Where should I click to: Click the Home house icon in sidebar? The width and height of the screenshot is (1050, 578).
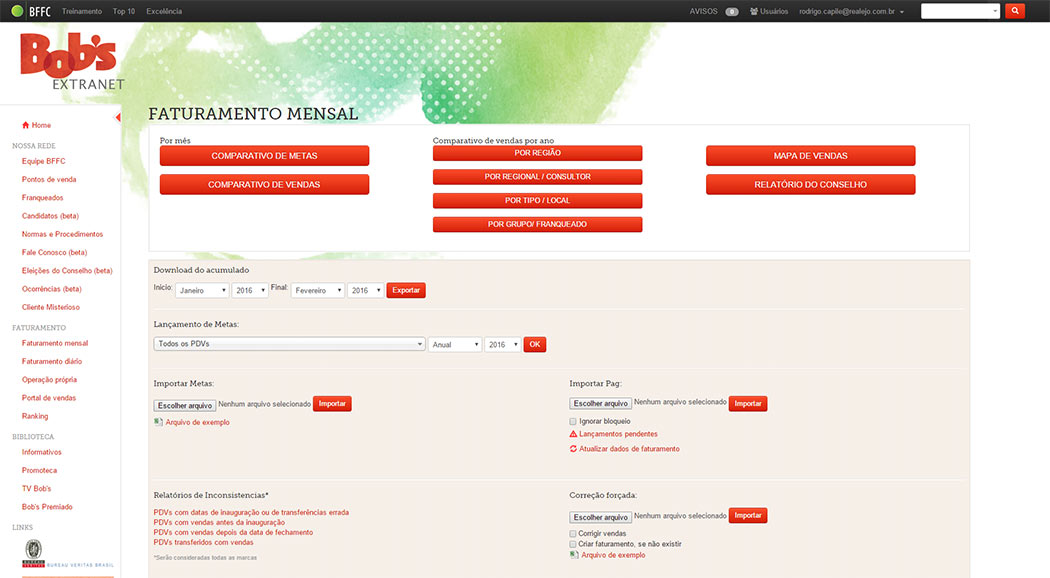tap(25, 125)
